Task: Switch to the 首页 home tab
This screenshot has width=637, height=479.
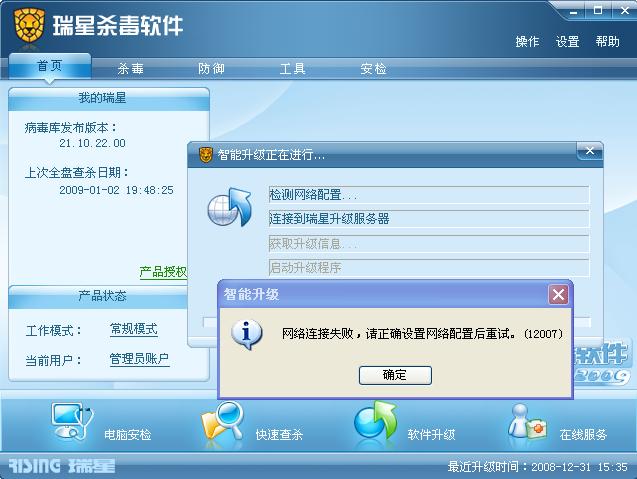Action: pos(50,66)
